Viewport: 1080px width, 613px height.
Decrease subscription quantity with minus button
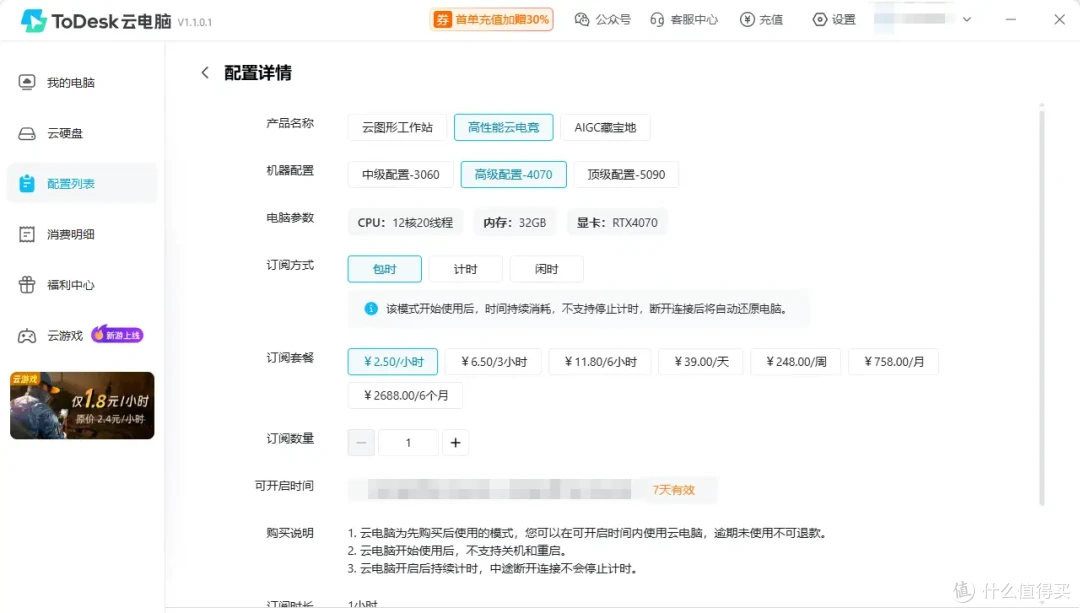pos(361,442)
